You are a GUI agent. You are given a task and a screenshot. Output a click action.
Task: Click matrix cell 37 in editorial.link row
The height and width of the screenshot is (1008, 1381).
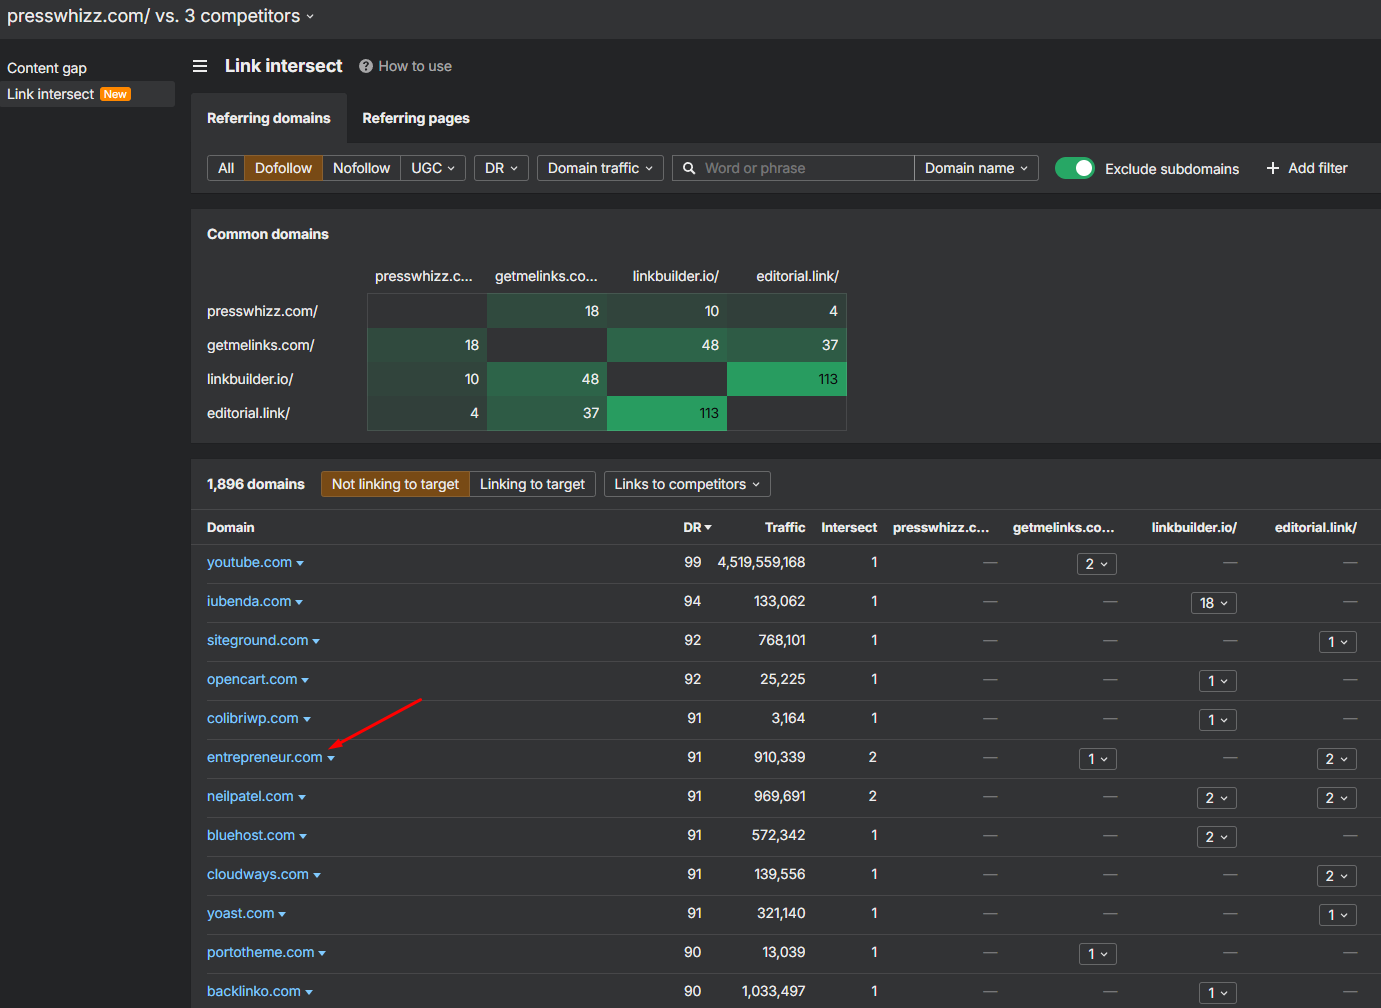tap(547, 413)
